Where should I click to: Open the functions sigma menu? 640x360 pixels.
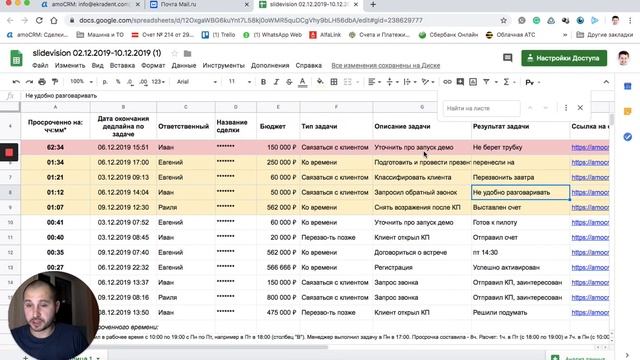pos(506,82)
